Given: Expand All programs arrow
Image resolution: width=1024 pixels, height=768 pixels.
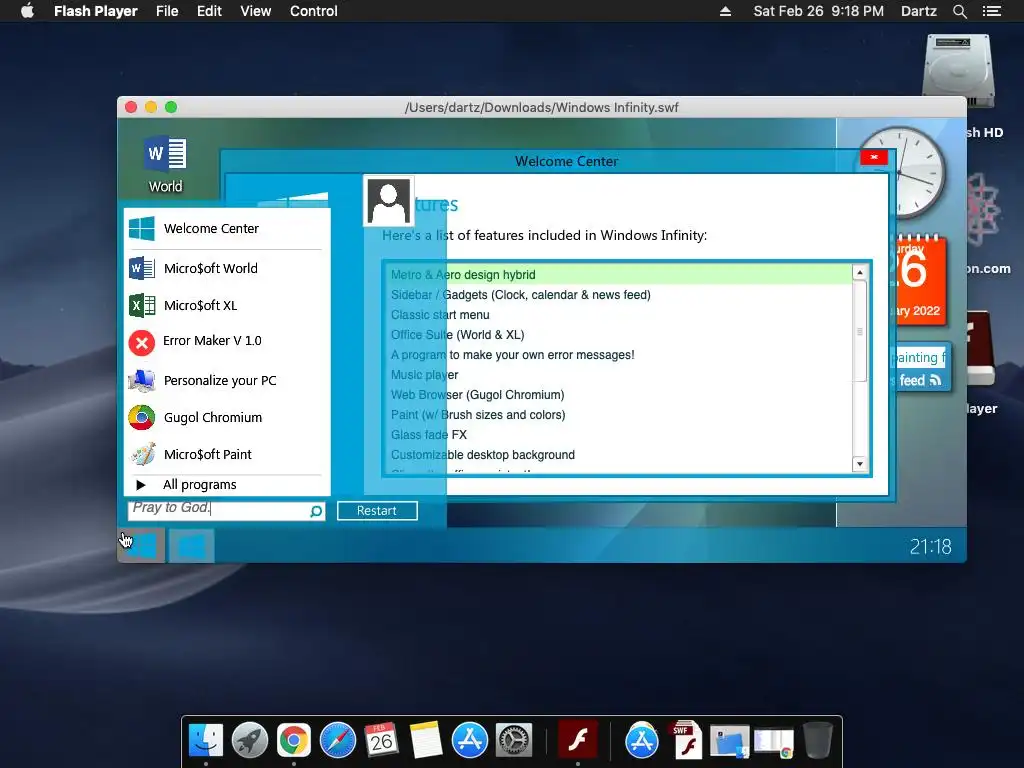Looking at the screenshot, I should (x=140, y=485).
